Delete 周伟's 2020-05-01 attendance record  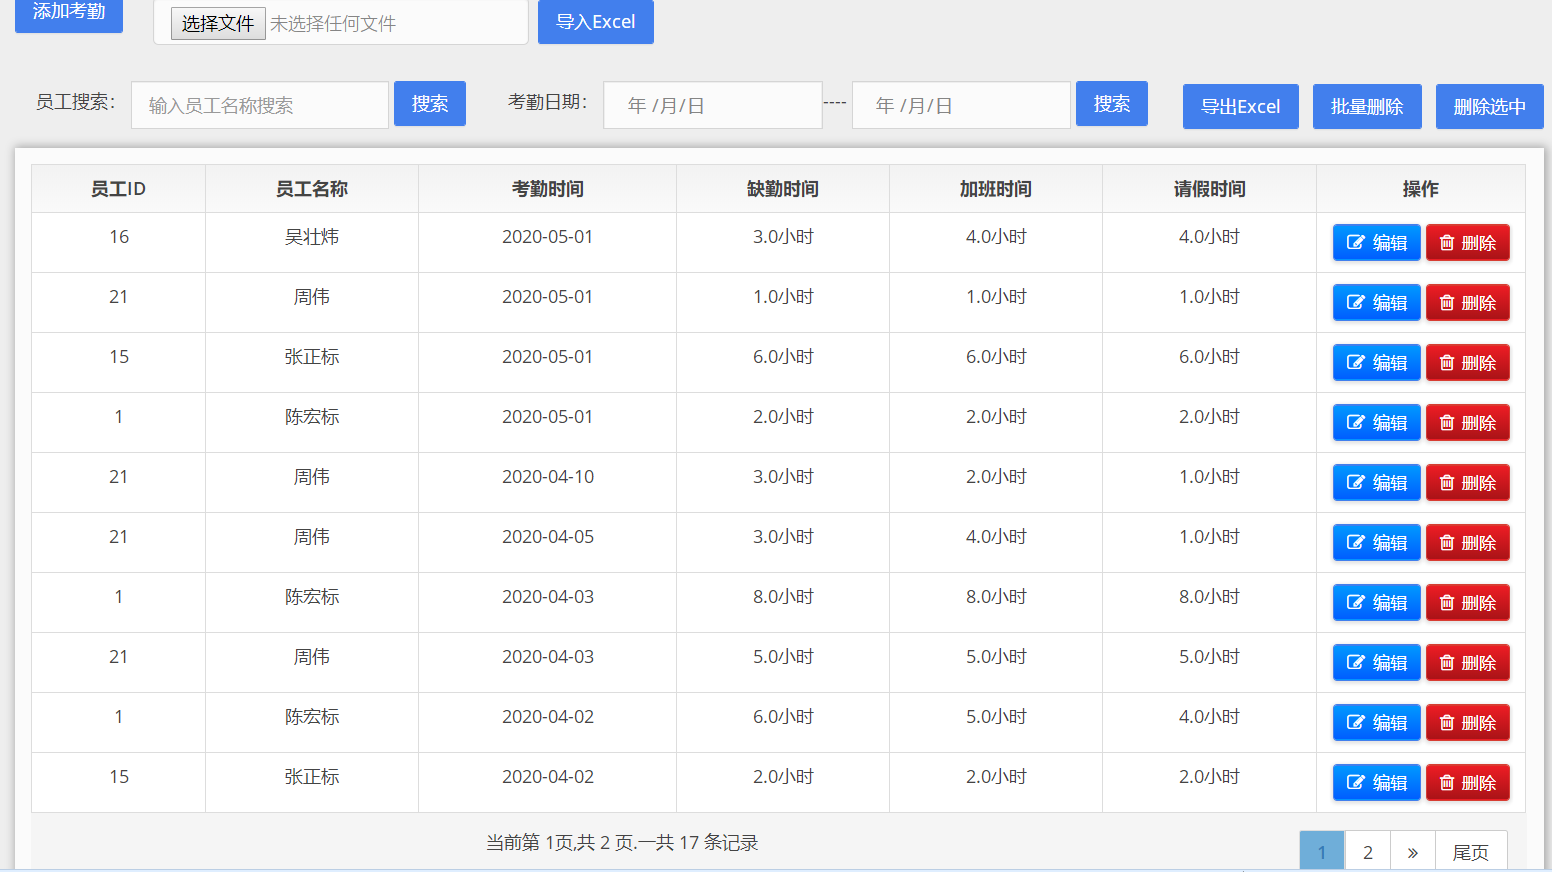pyautogui.click(x=1467, y=302)
